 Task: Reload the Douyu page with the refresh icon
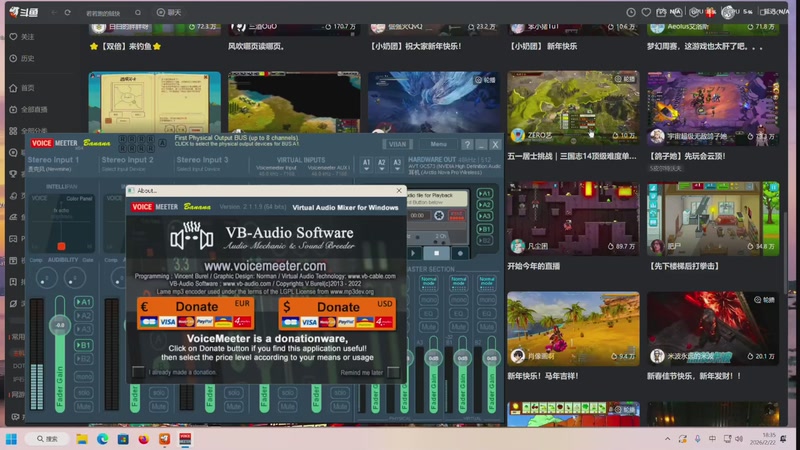tap(67, 12)
